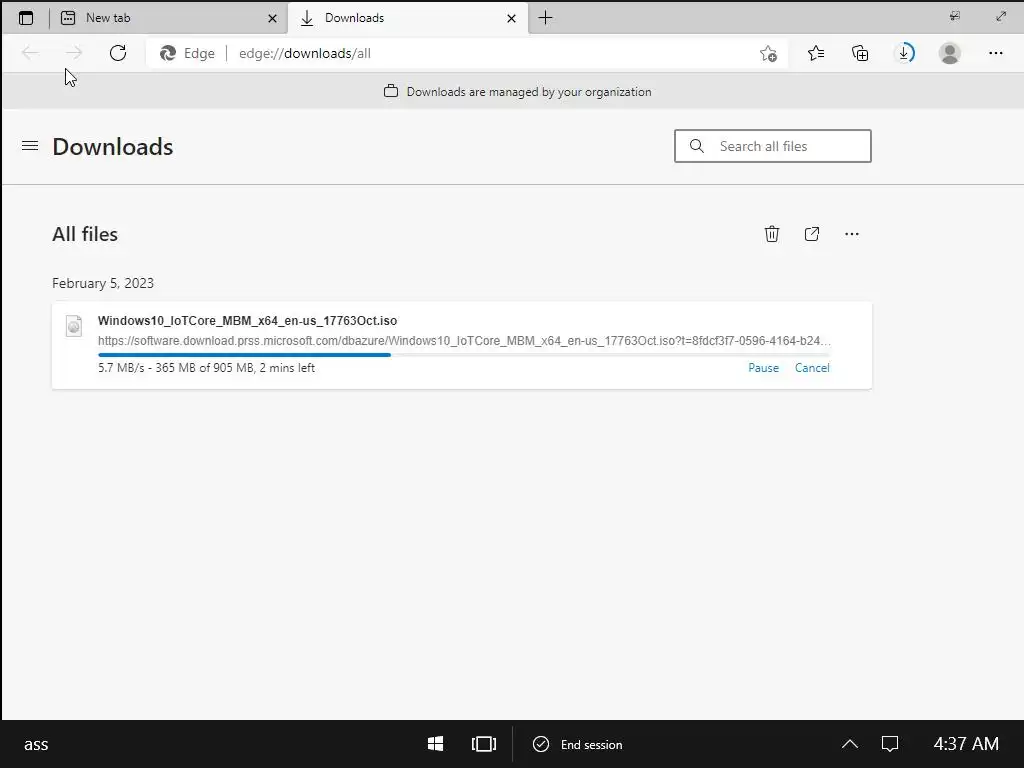Image resolution: width=1024 pixels, height=768 pixels.
Task: Show hidden tray icons chevron
Action: pos(850,744)
